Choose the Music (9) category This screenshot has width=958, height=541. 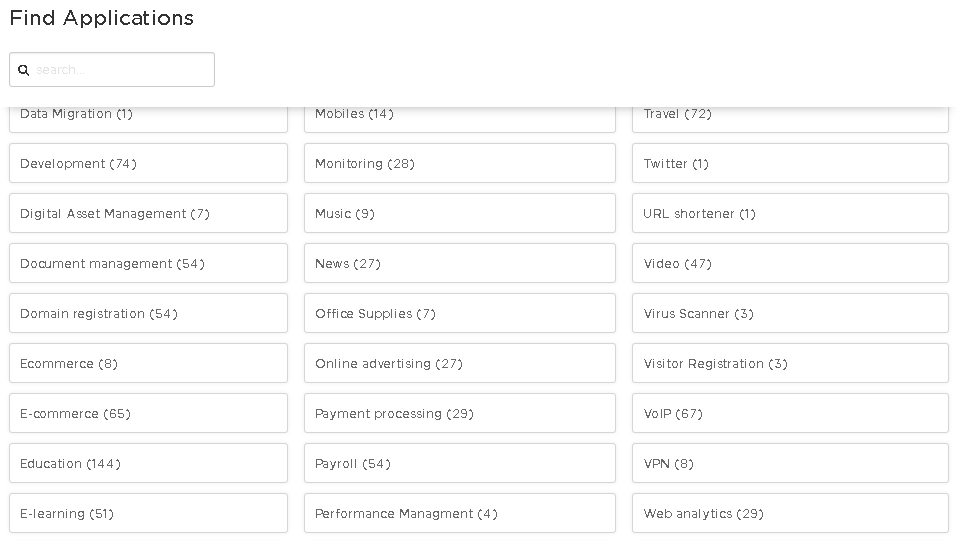point(459,213)
